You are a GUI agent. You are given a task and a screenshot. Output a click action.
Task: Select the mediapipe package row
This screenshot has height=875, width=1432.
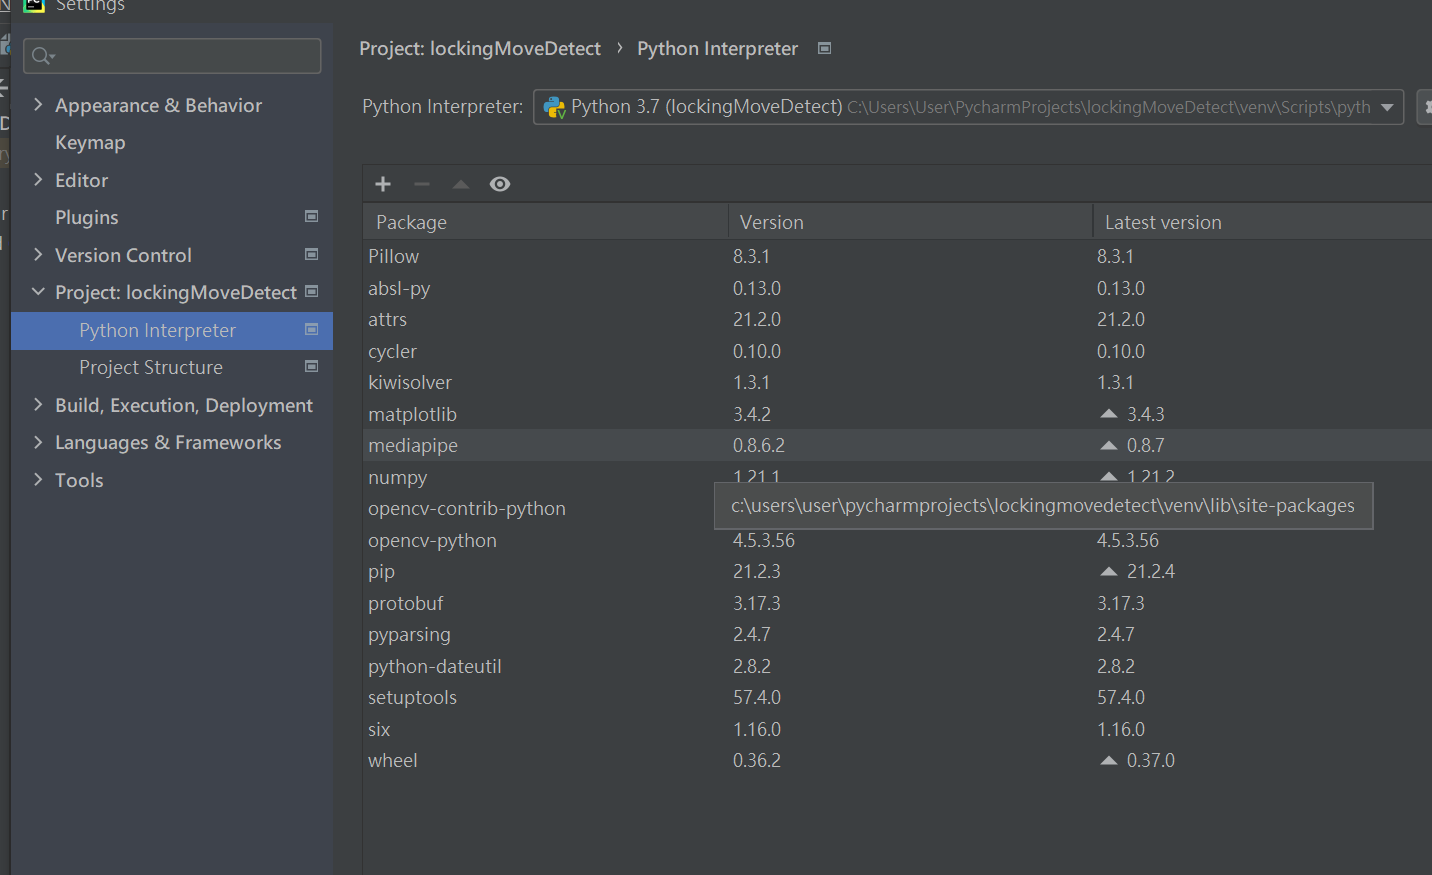[898, 445]
